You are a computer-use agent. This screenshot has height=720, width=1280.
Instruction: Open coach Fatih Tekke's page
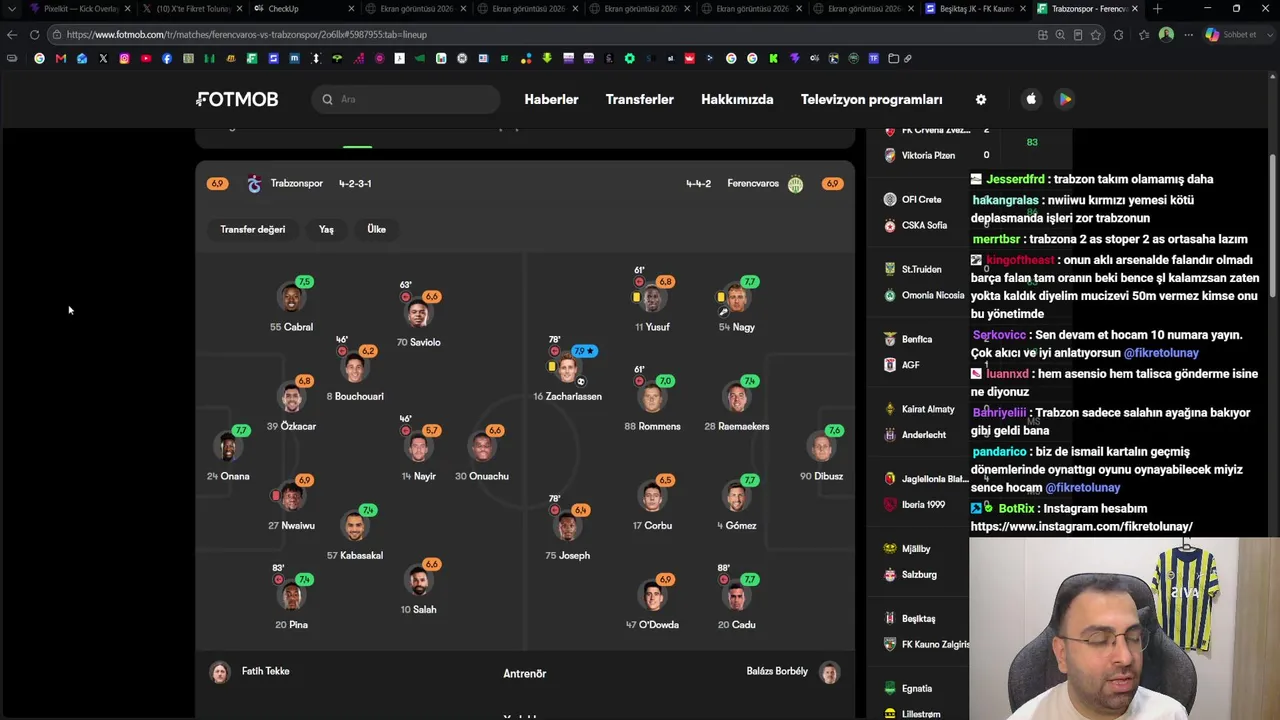coord(251,672)
